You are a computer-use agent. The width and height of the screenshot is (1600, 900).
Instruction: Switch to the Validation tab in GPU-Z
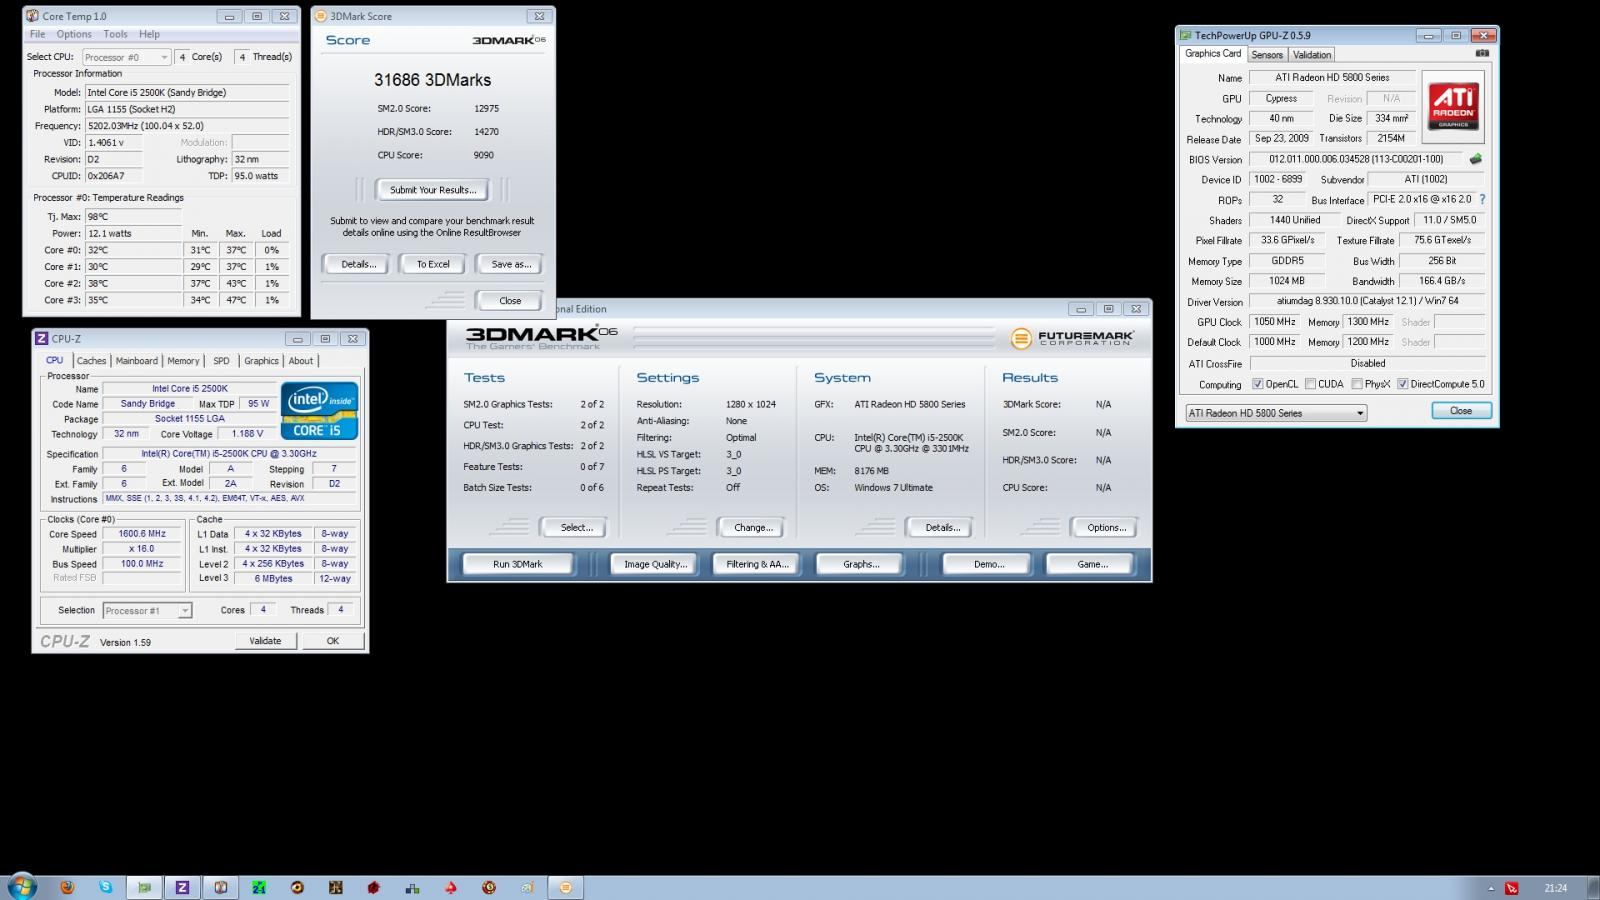click(x=1311, y=55)
